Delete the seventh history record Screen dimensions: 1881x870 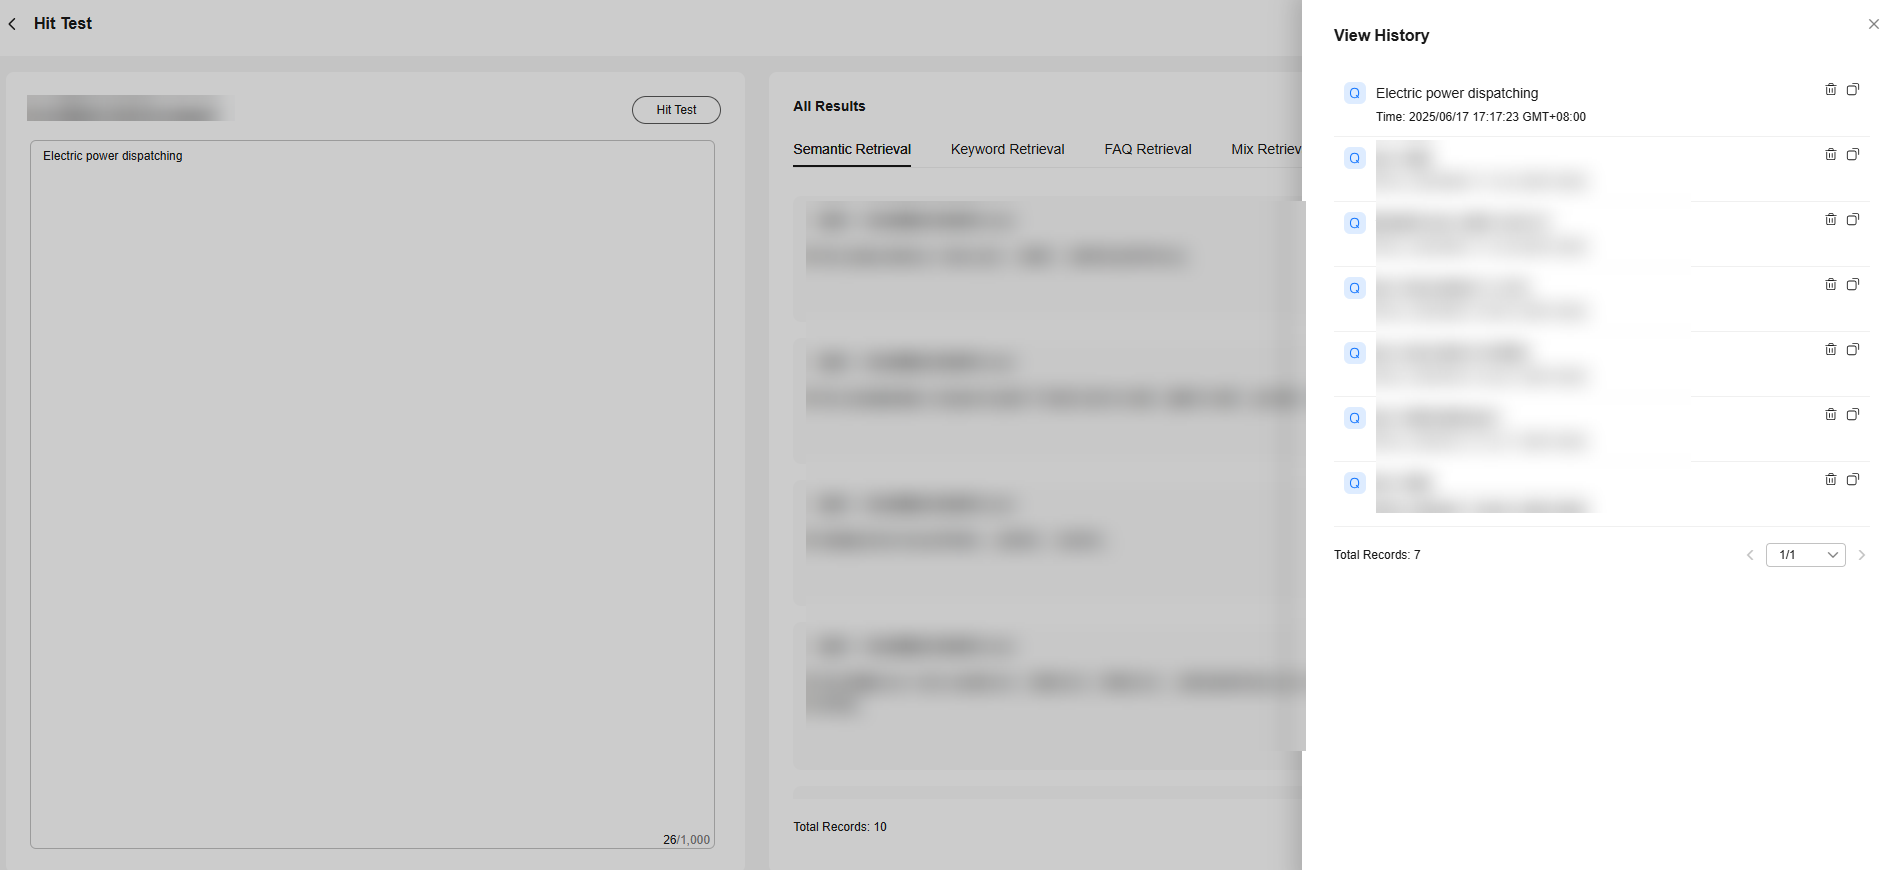pos(1830,479)
